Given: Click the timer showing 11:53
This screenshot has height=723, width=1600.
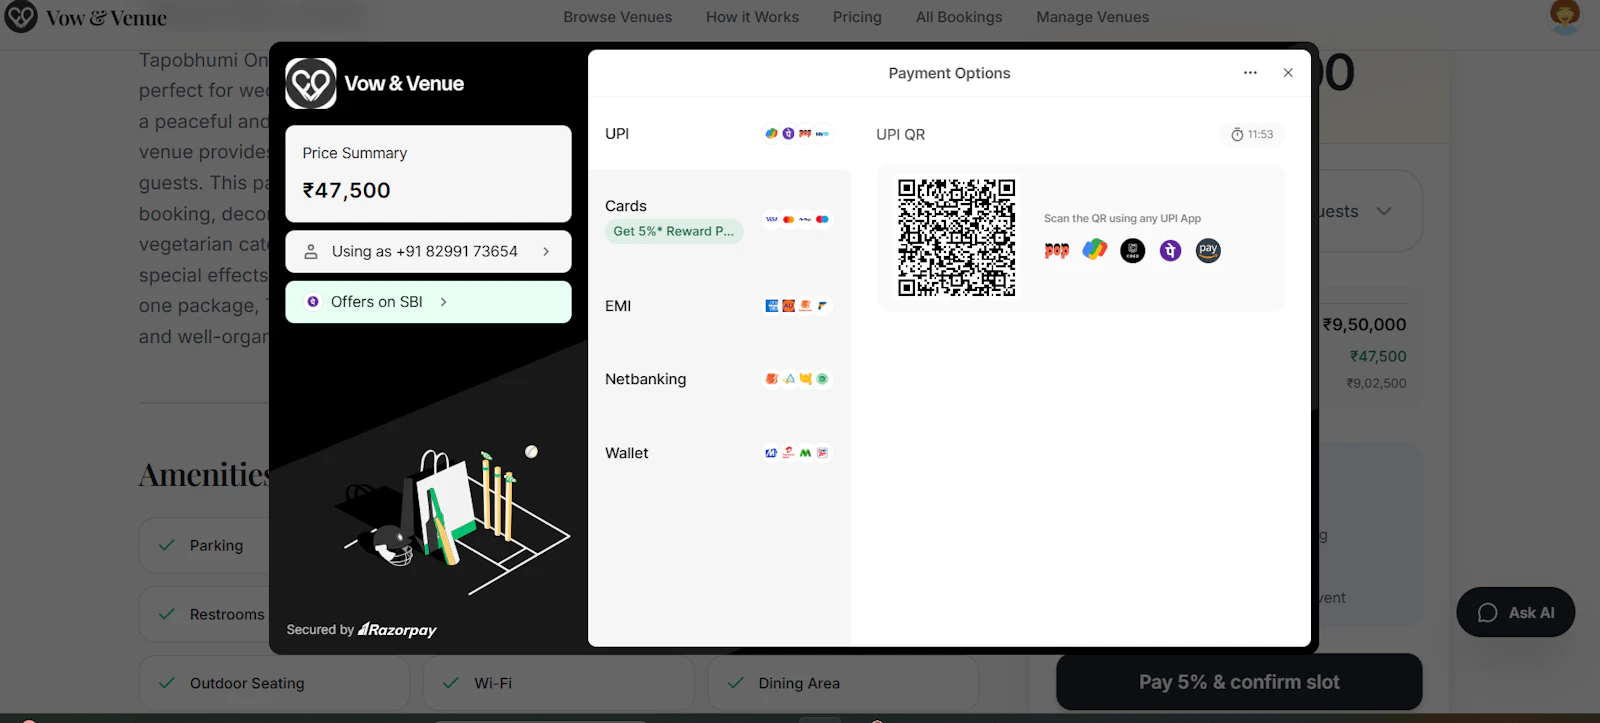Looking at the screenshot, I should tap(1252, 134).
